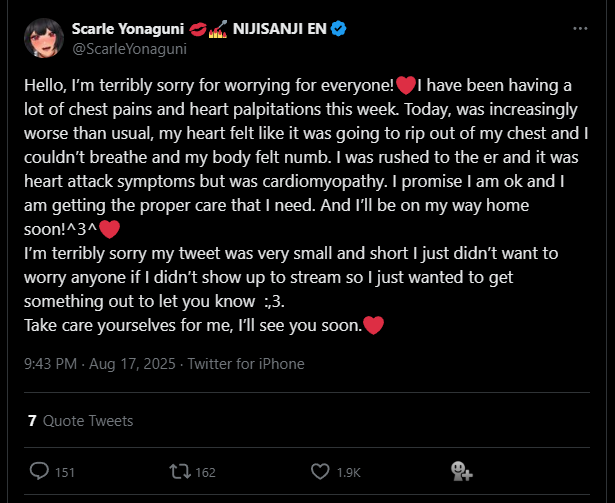615x503 pixels.
Task: Click the 'Twitter for iPhone' source label
Action: [246, 364]
